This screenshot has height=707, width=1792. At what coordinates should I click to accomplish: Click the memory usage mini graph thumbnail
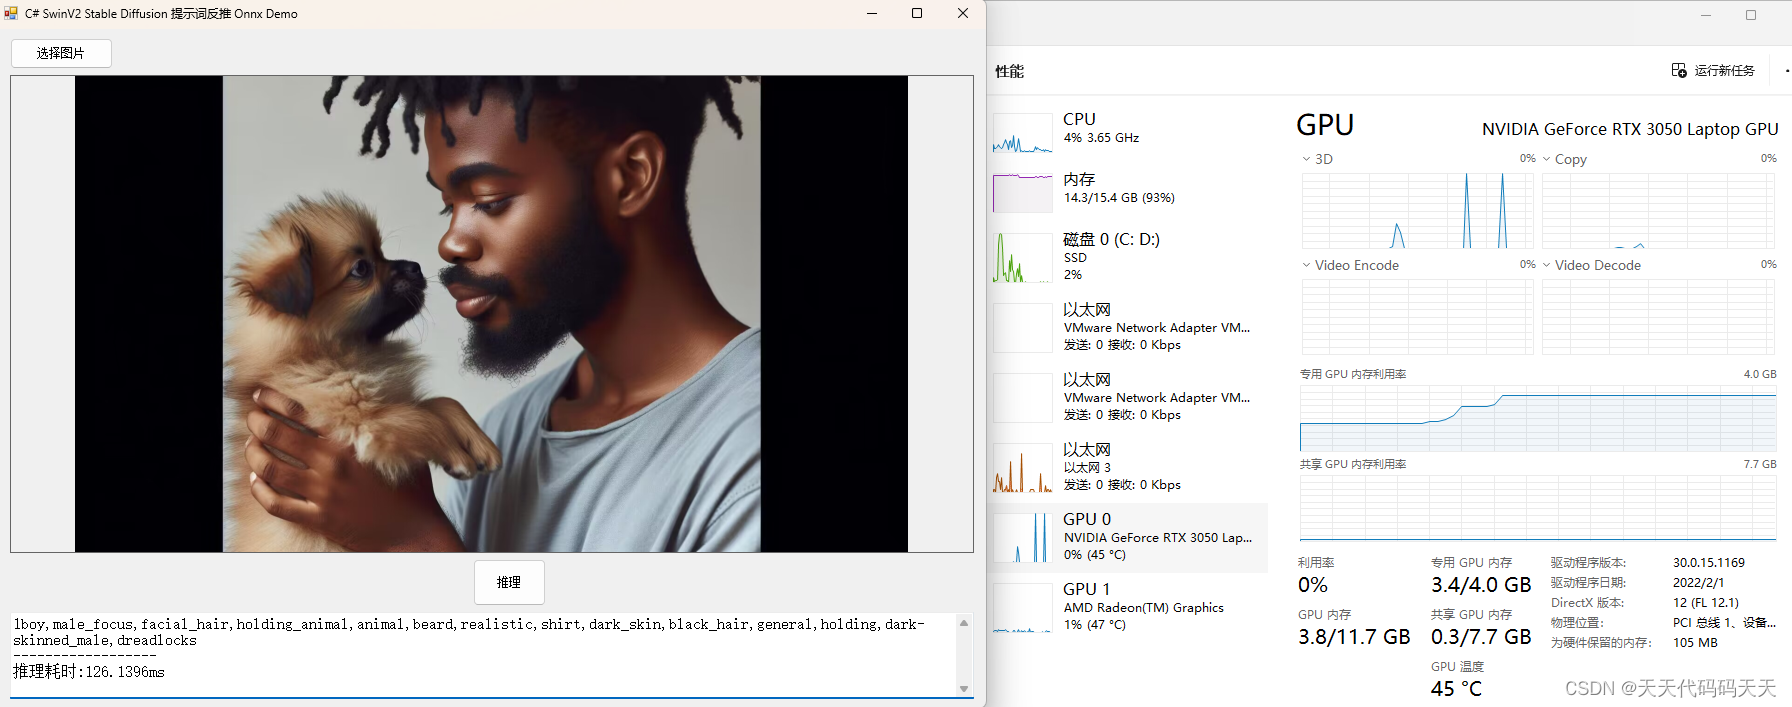1022,193
